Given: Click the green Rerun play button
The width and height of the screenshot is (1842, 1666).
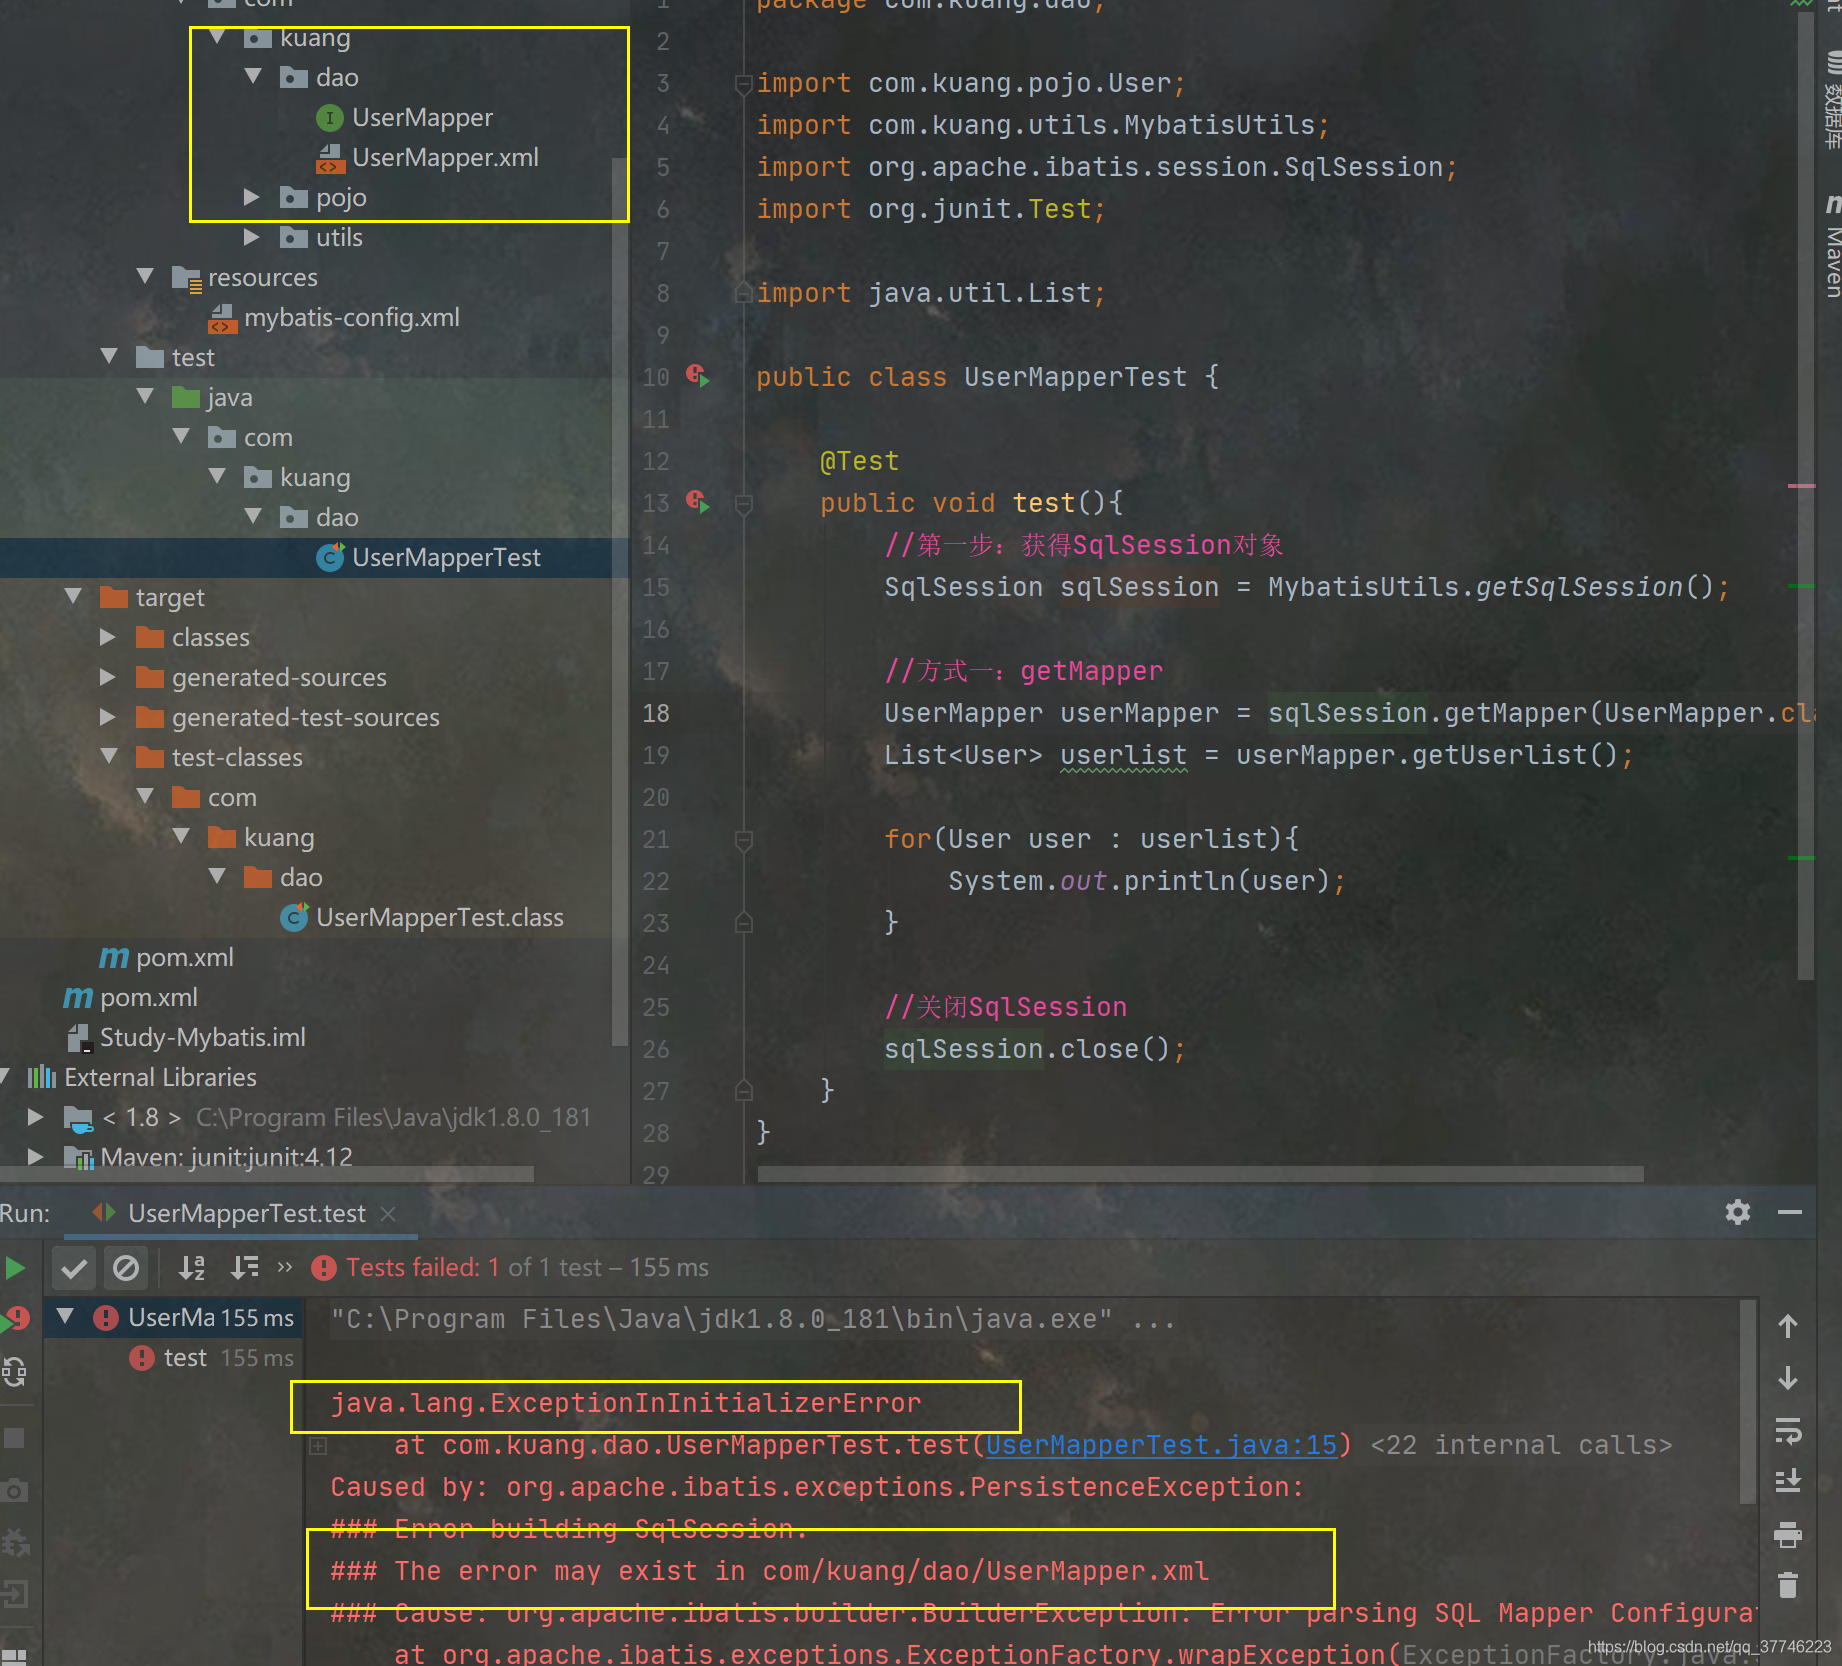Looking at the screenshot, I should (15, 1269).
